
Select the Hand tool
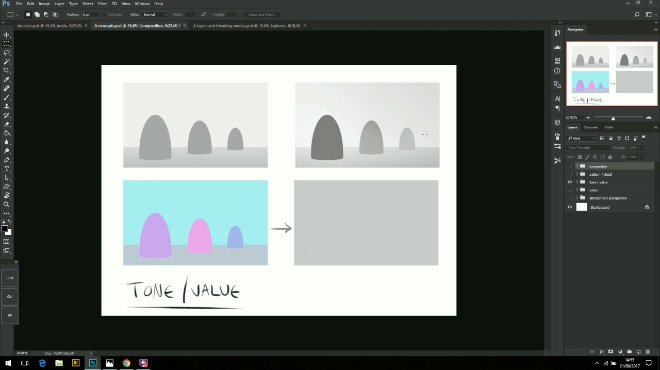7,195
